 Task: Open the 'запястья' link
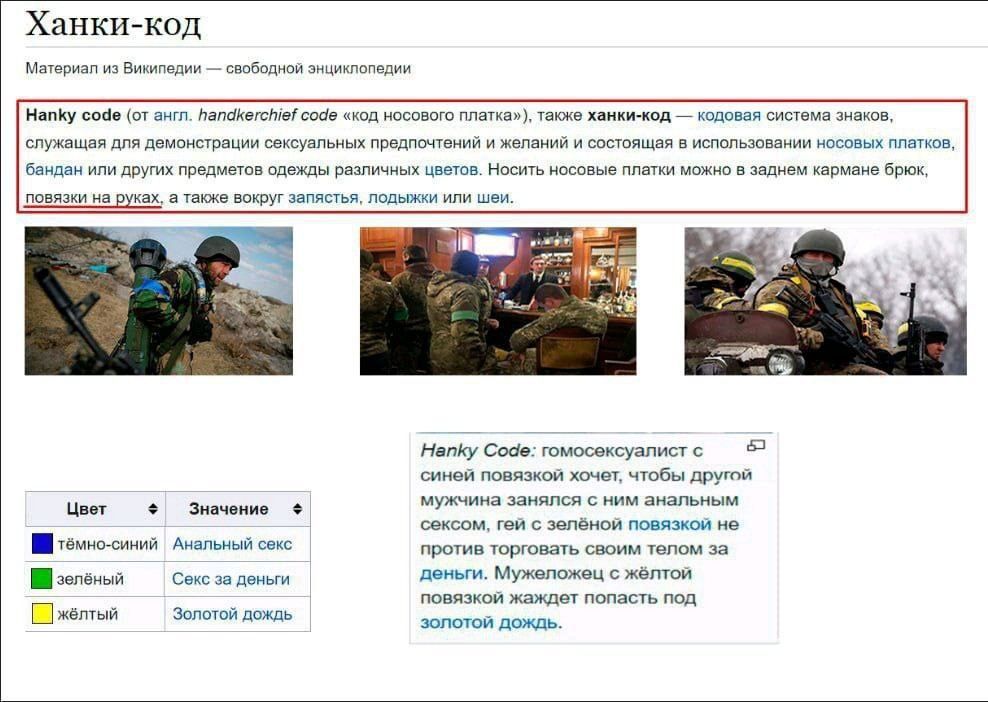pyautogui.click(x=323, y=197)
